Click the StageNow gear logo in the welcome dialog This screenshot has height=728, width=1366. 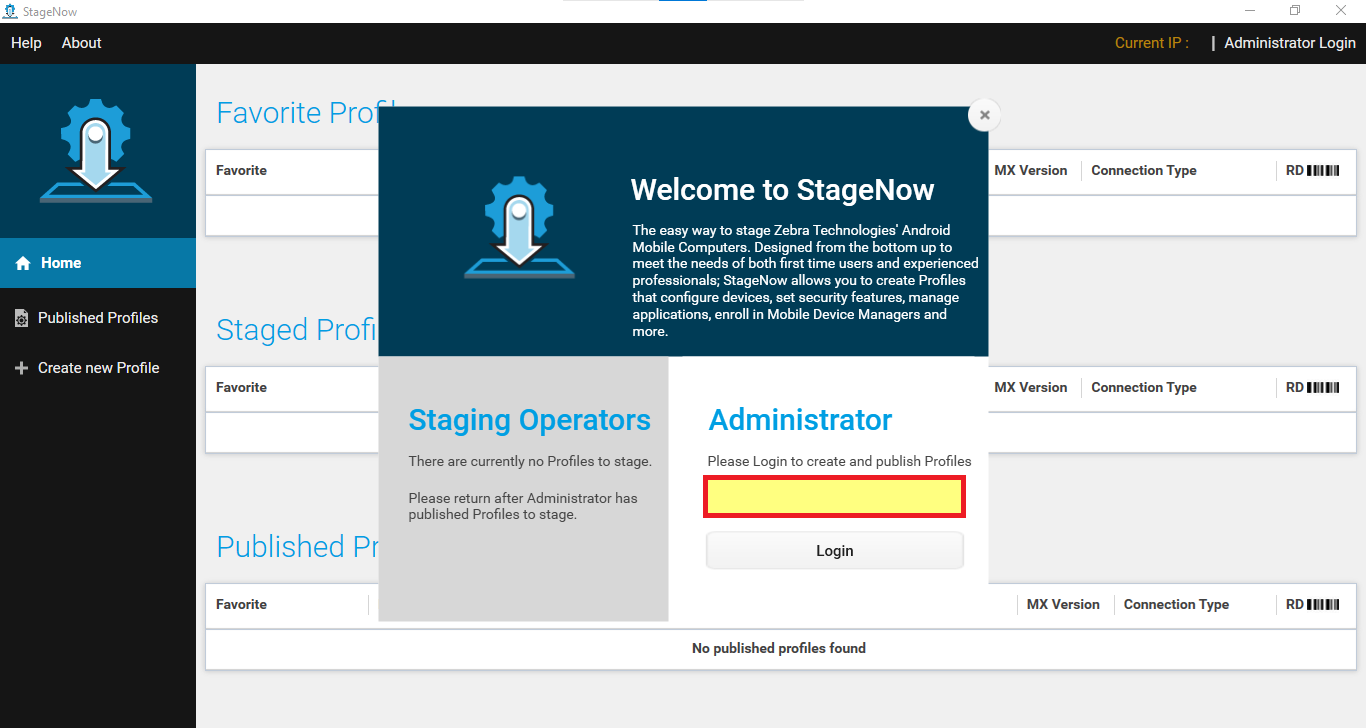pos(519,227)
